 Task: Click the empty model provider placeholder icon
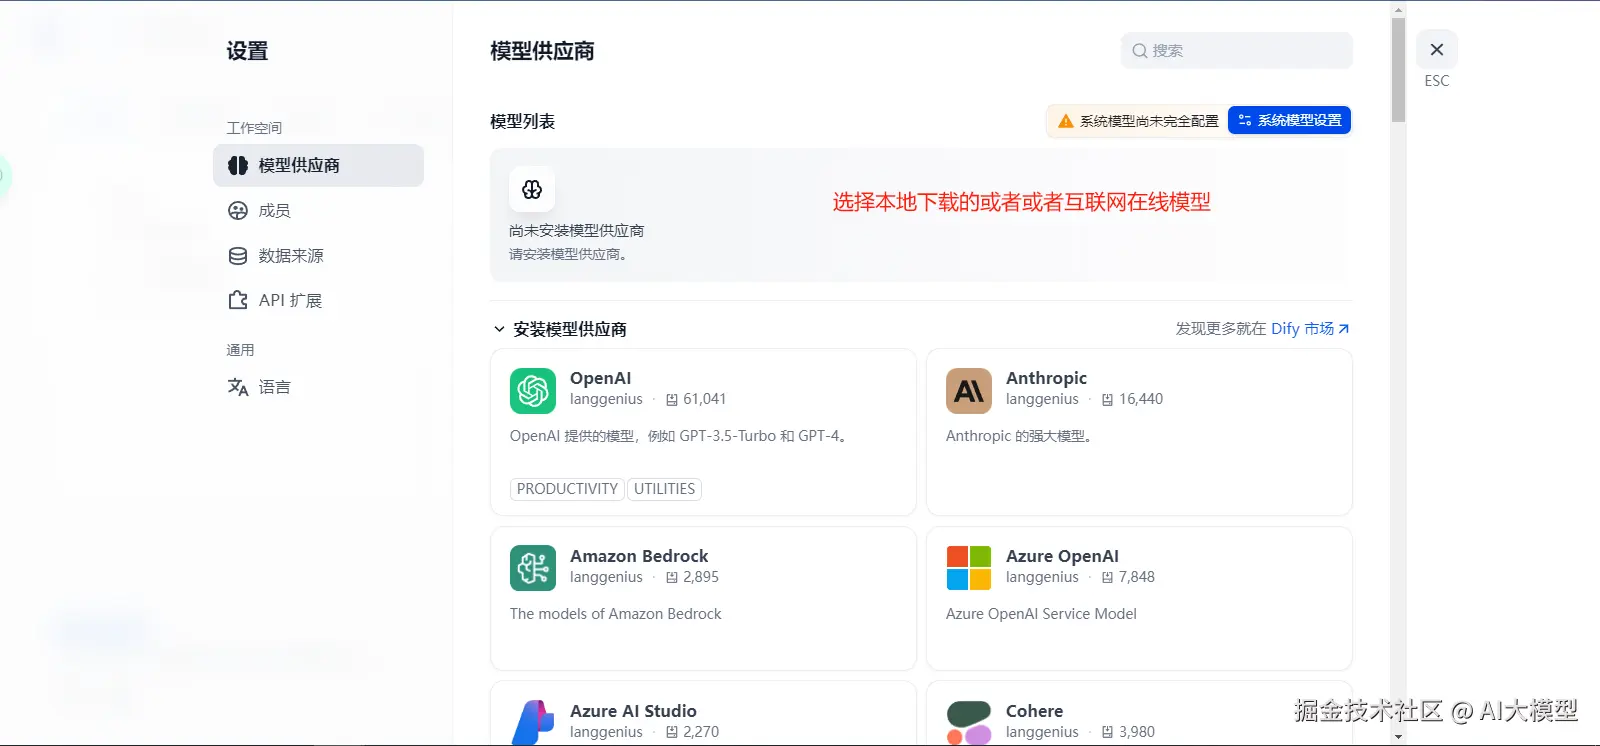point(532,189)
